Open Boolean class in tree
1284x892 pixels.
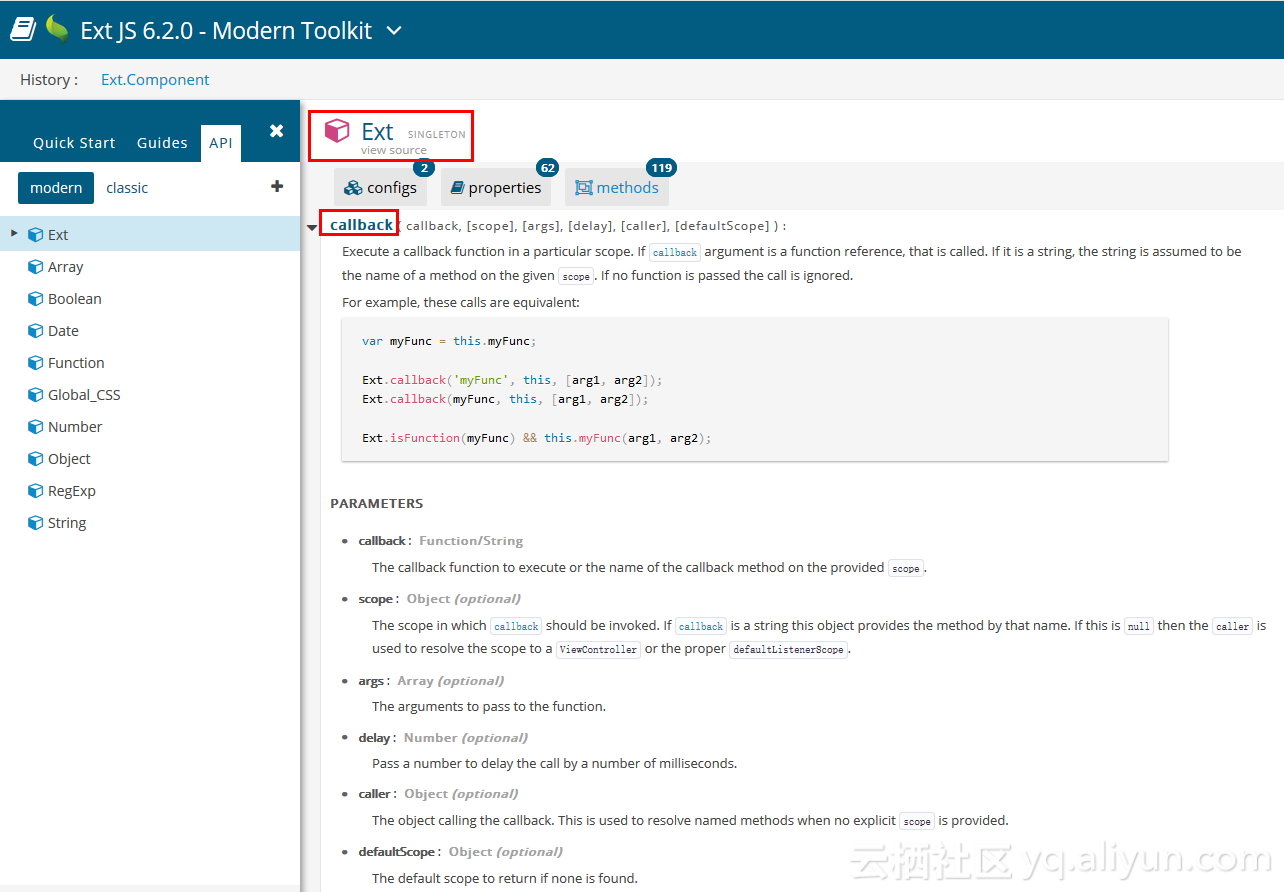[75, 299]
